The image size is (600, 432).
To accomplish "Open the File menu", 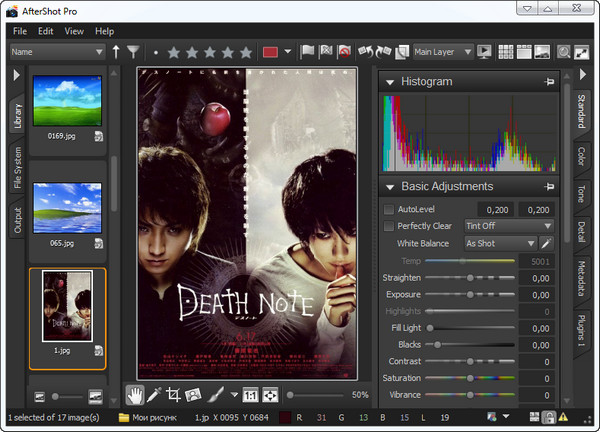I will point(20,31).
